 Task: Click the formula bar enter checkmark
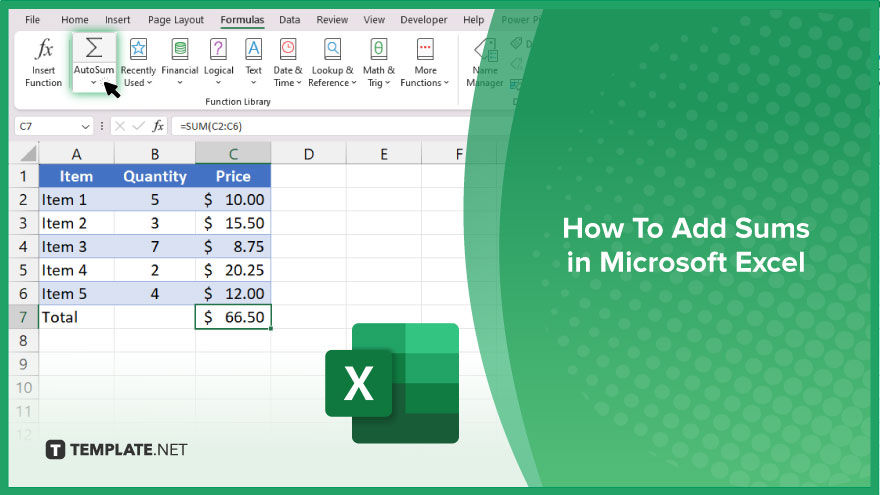pyautogui.click(x=138, y=126)
